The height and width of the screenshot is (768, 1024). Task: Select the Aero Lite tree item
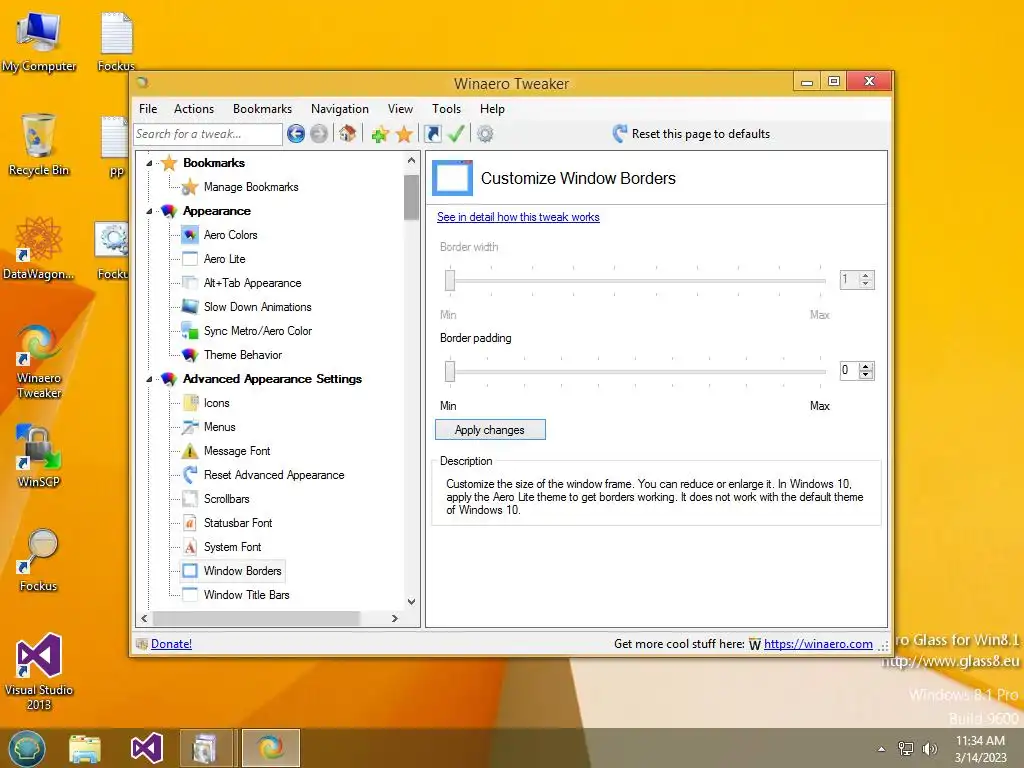(x=224, y=259)
